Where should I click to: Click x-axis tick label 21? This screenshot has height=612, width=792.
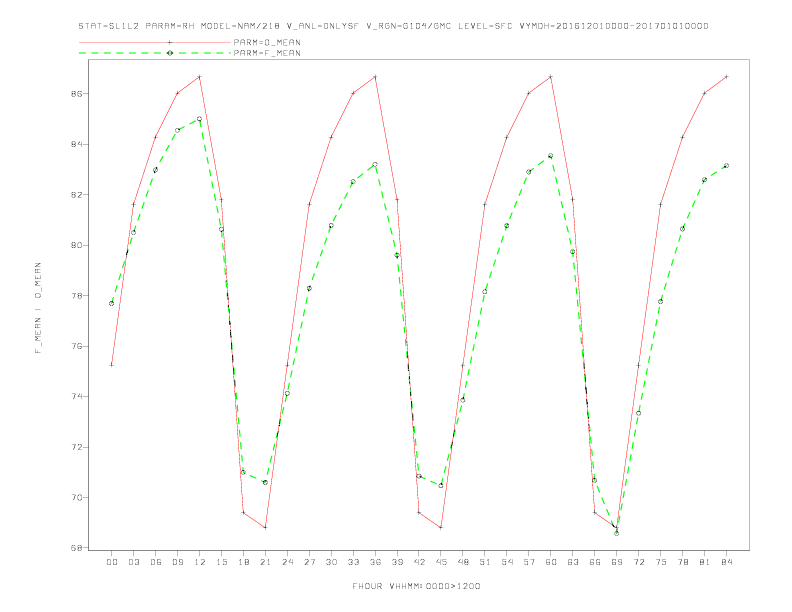[x=265, y=562]
